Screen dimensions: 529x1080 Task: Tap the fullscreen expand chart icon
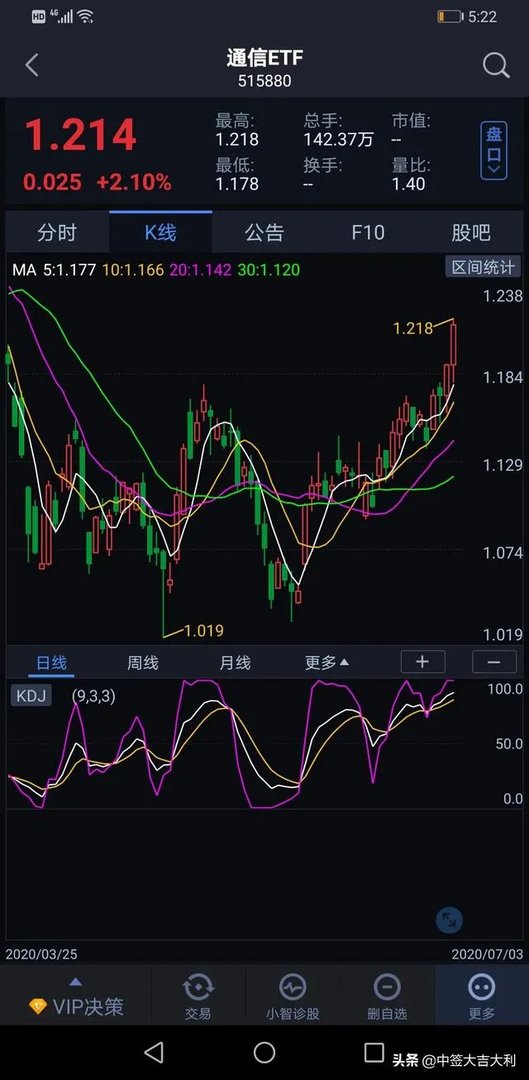tap(449, 919)
